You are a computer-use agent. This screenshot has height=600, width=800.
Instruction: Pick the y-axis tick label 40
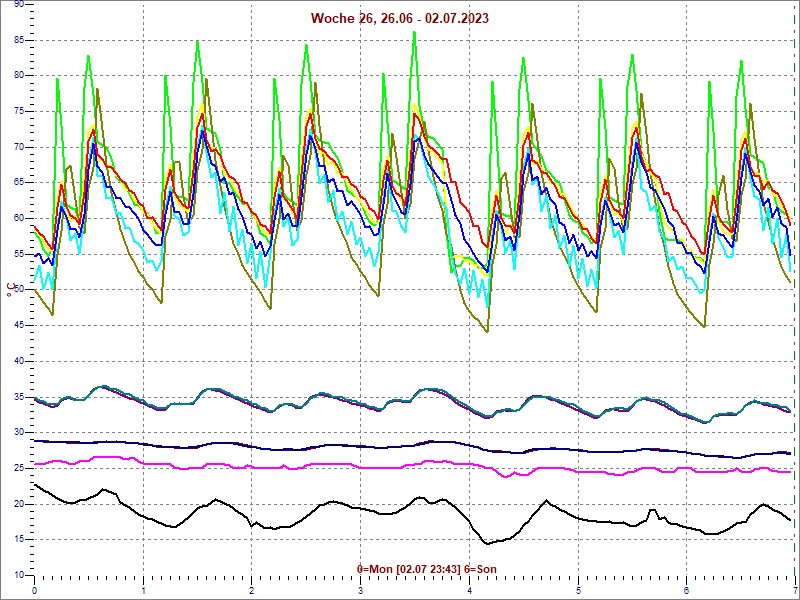[18, 361]
